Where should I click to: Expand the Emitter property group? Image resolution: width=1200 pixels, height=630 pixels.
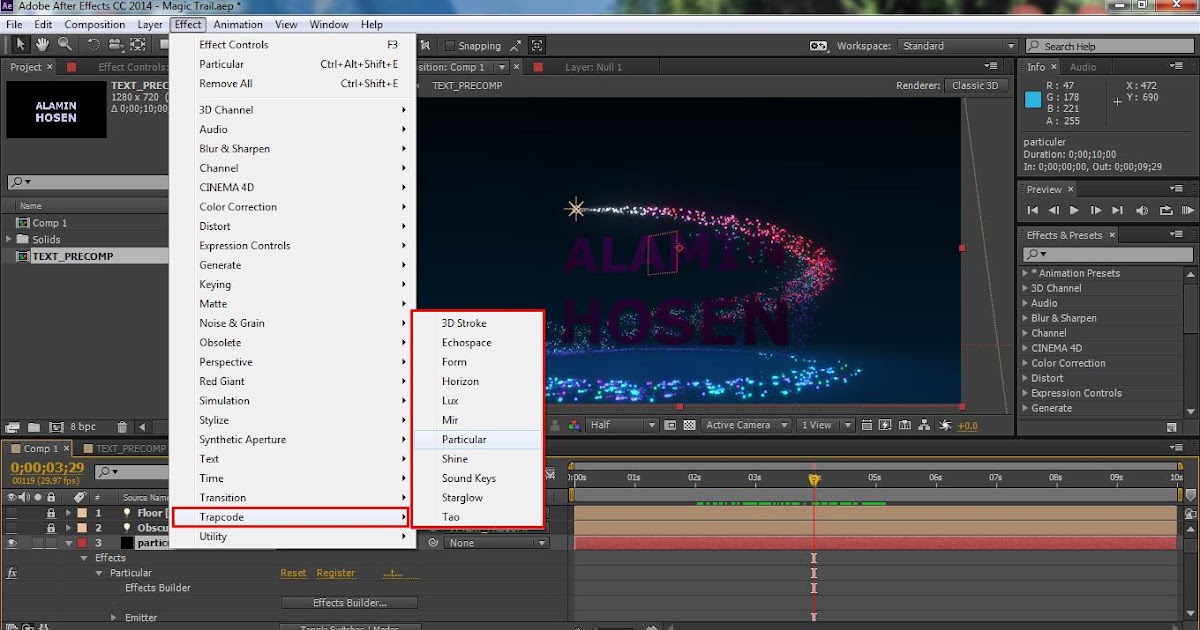pyautogui.click(x=114, y=618)
